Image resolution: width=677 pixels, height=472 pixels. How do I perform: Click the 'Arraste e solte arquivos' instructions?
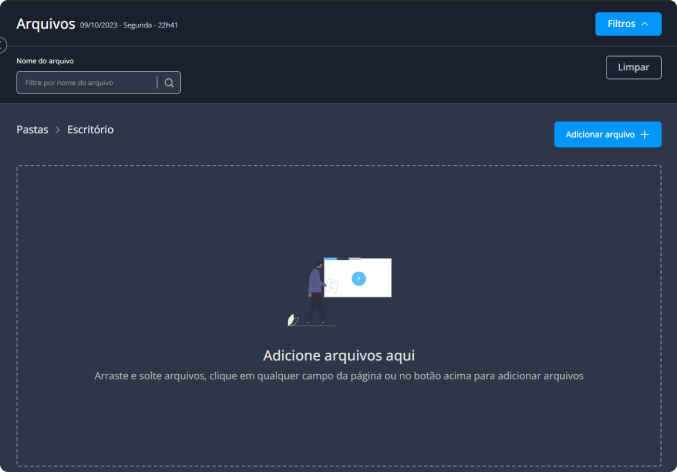coord(339,376)
